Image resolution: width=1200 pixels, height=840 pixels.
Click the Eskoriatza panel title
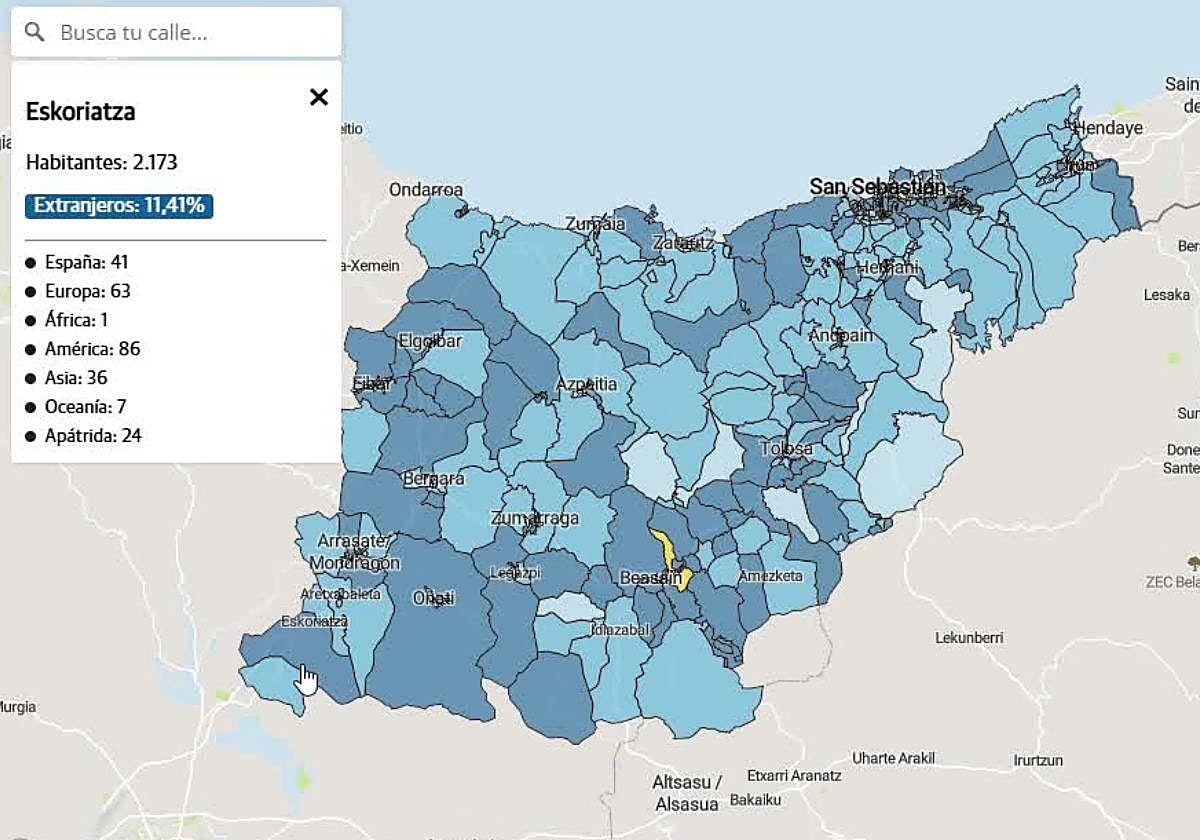click(x=80, y=112)
